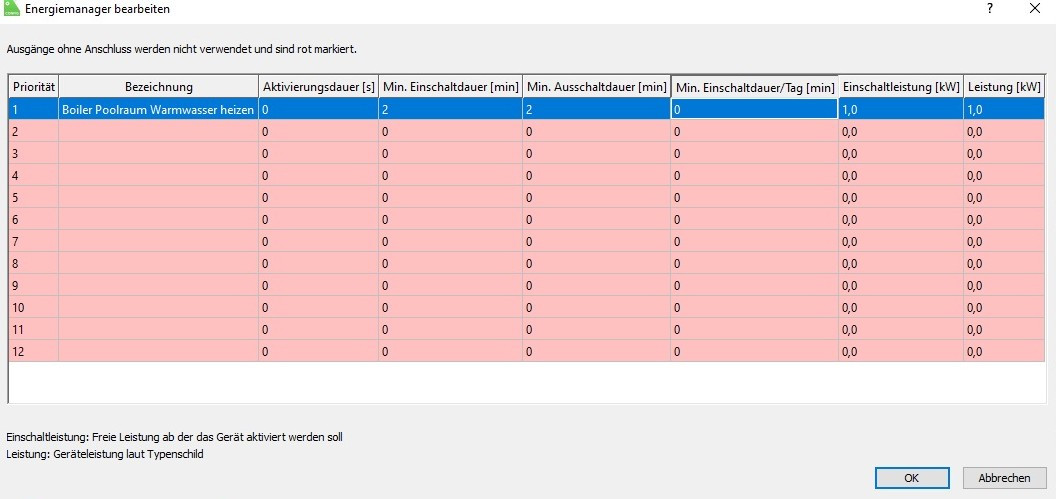The image size is (1056, 499).
Task: Click the Leistung [kW] column header
Action: [1004, 87]
